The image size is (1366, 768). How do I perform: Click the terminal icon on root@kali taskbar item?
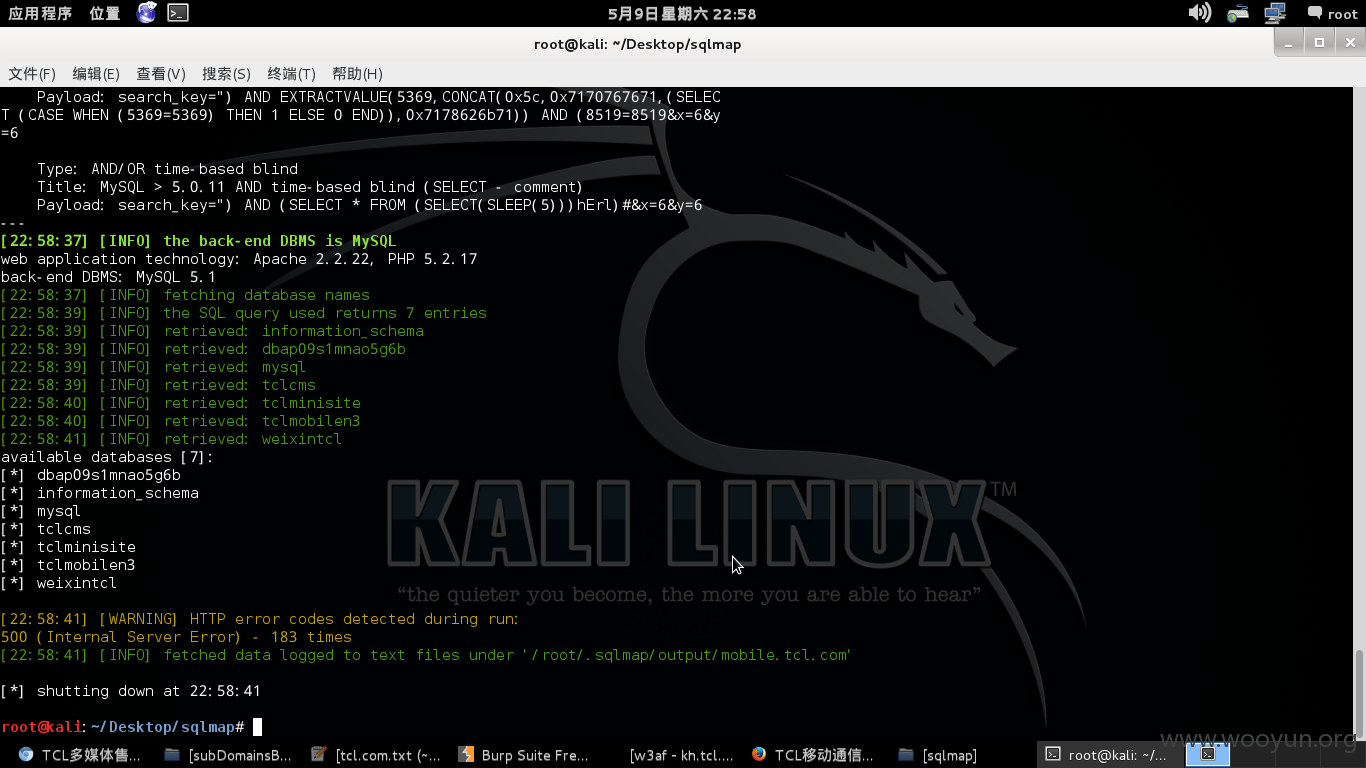click(x=1054, y=755)
